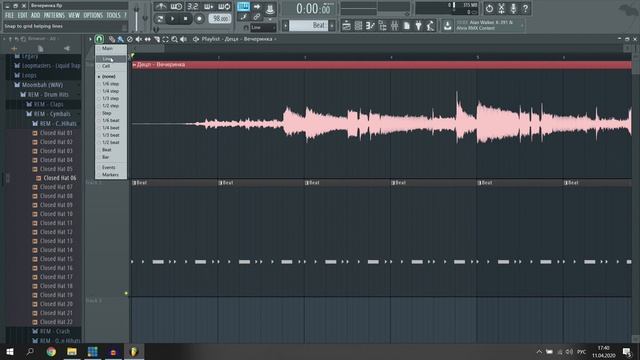Click the tempo 98.000 field

point(220,19)
